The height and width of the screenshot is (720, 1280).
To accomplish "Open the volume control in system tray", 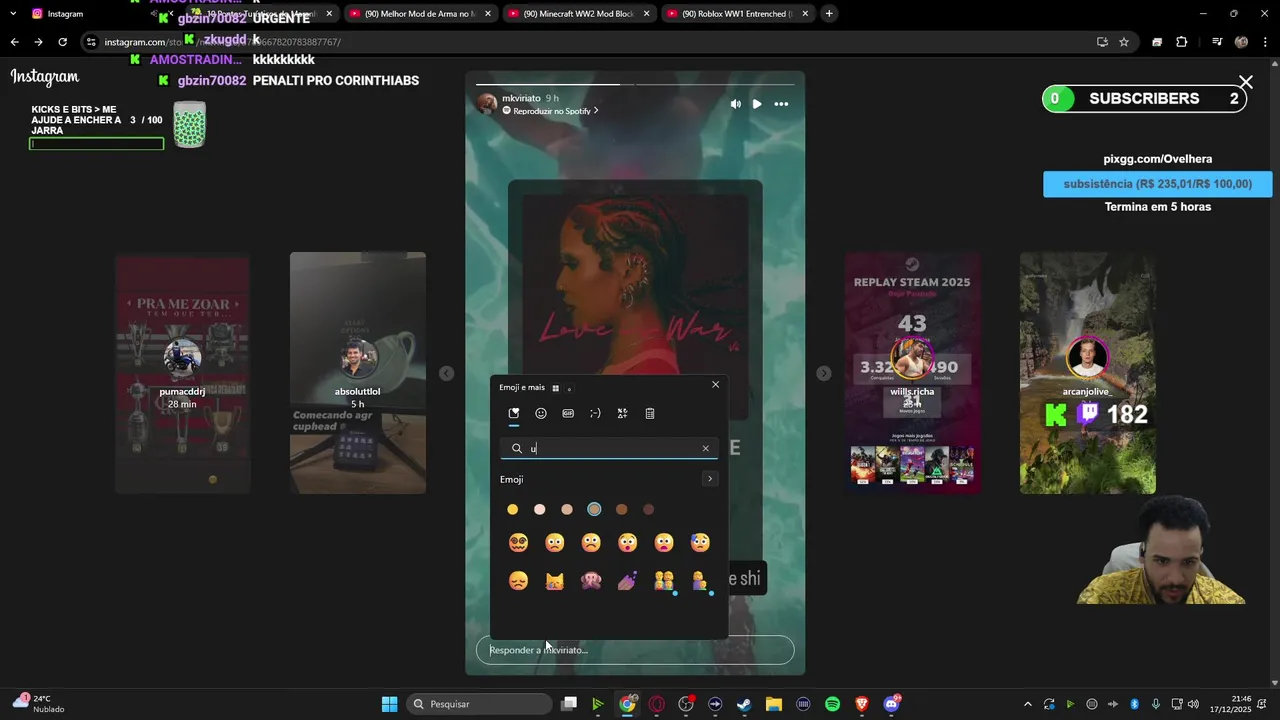I will (x=1193, y=704).
